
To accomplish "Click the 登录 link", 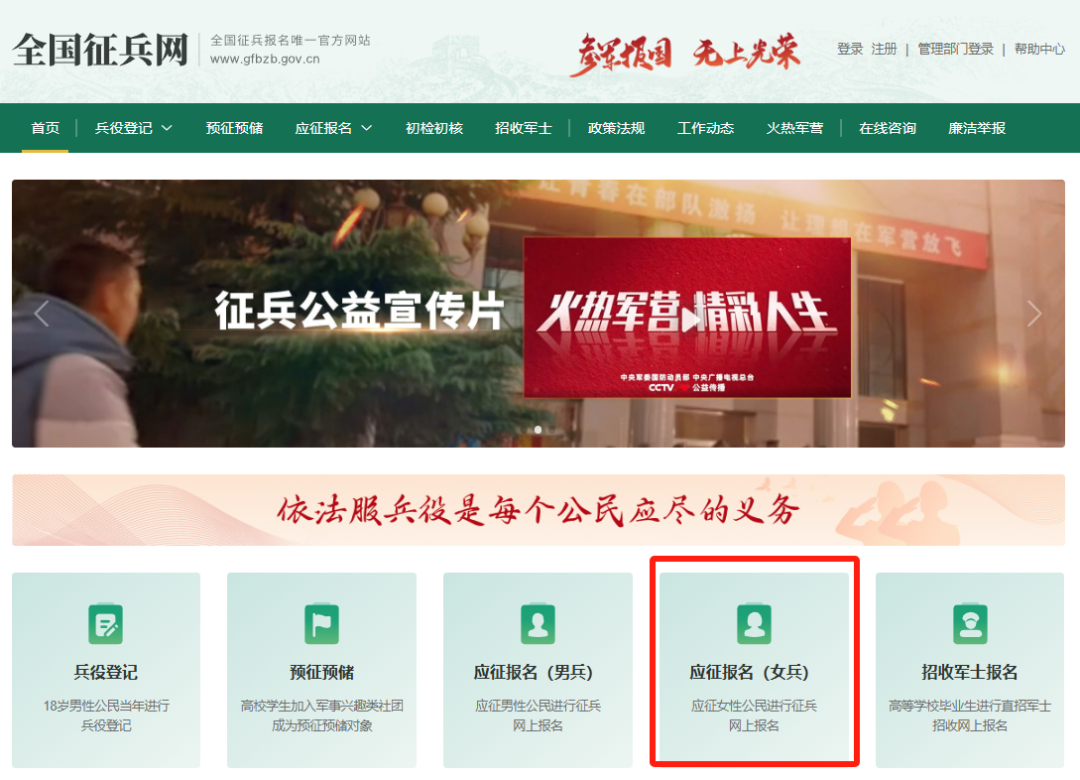I will click(849, 47).
